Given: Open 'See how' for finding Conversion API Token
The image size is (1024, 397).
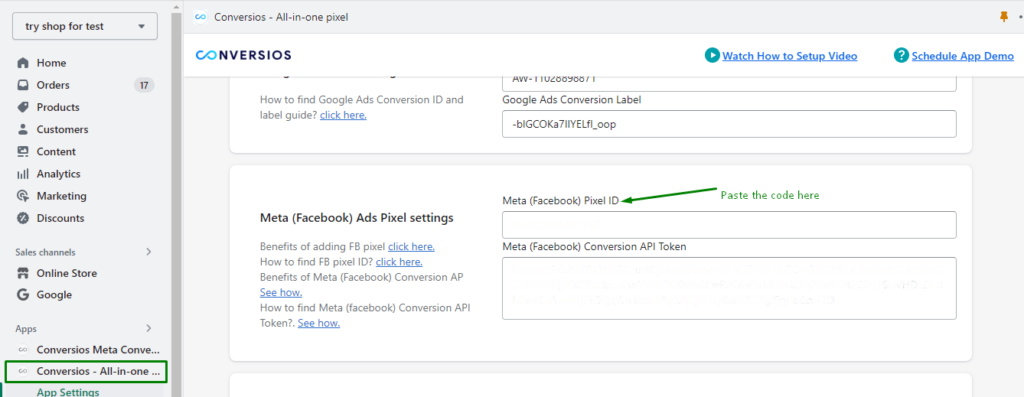Looking at the screenshot, I should click(x=319, y=323).
